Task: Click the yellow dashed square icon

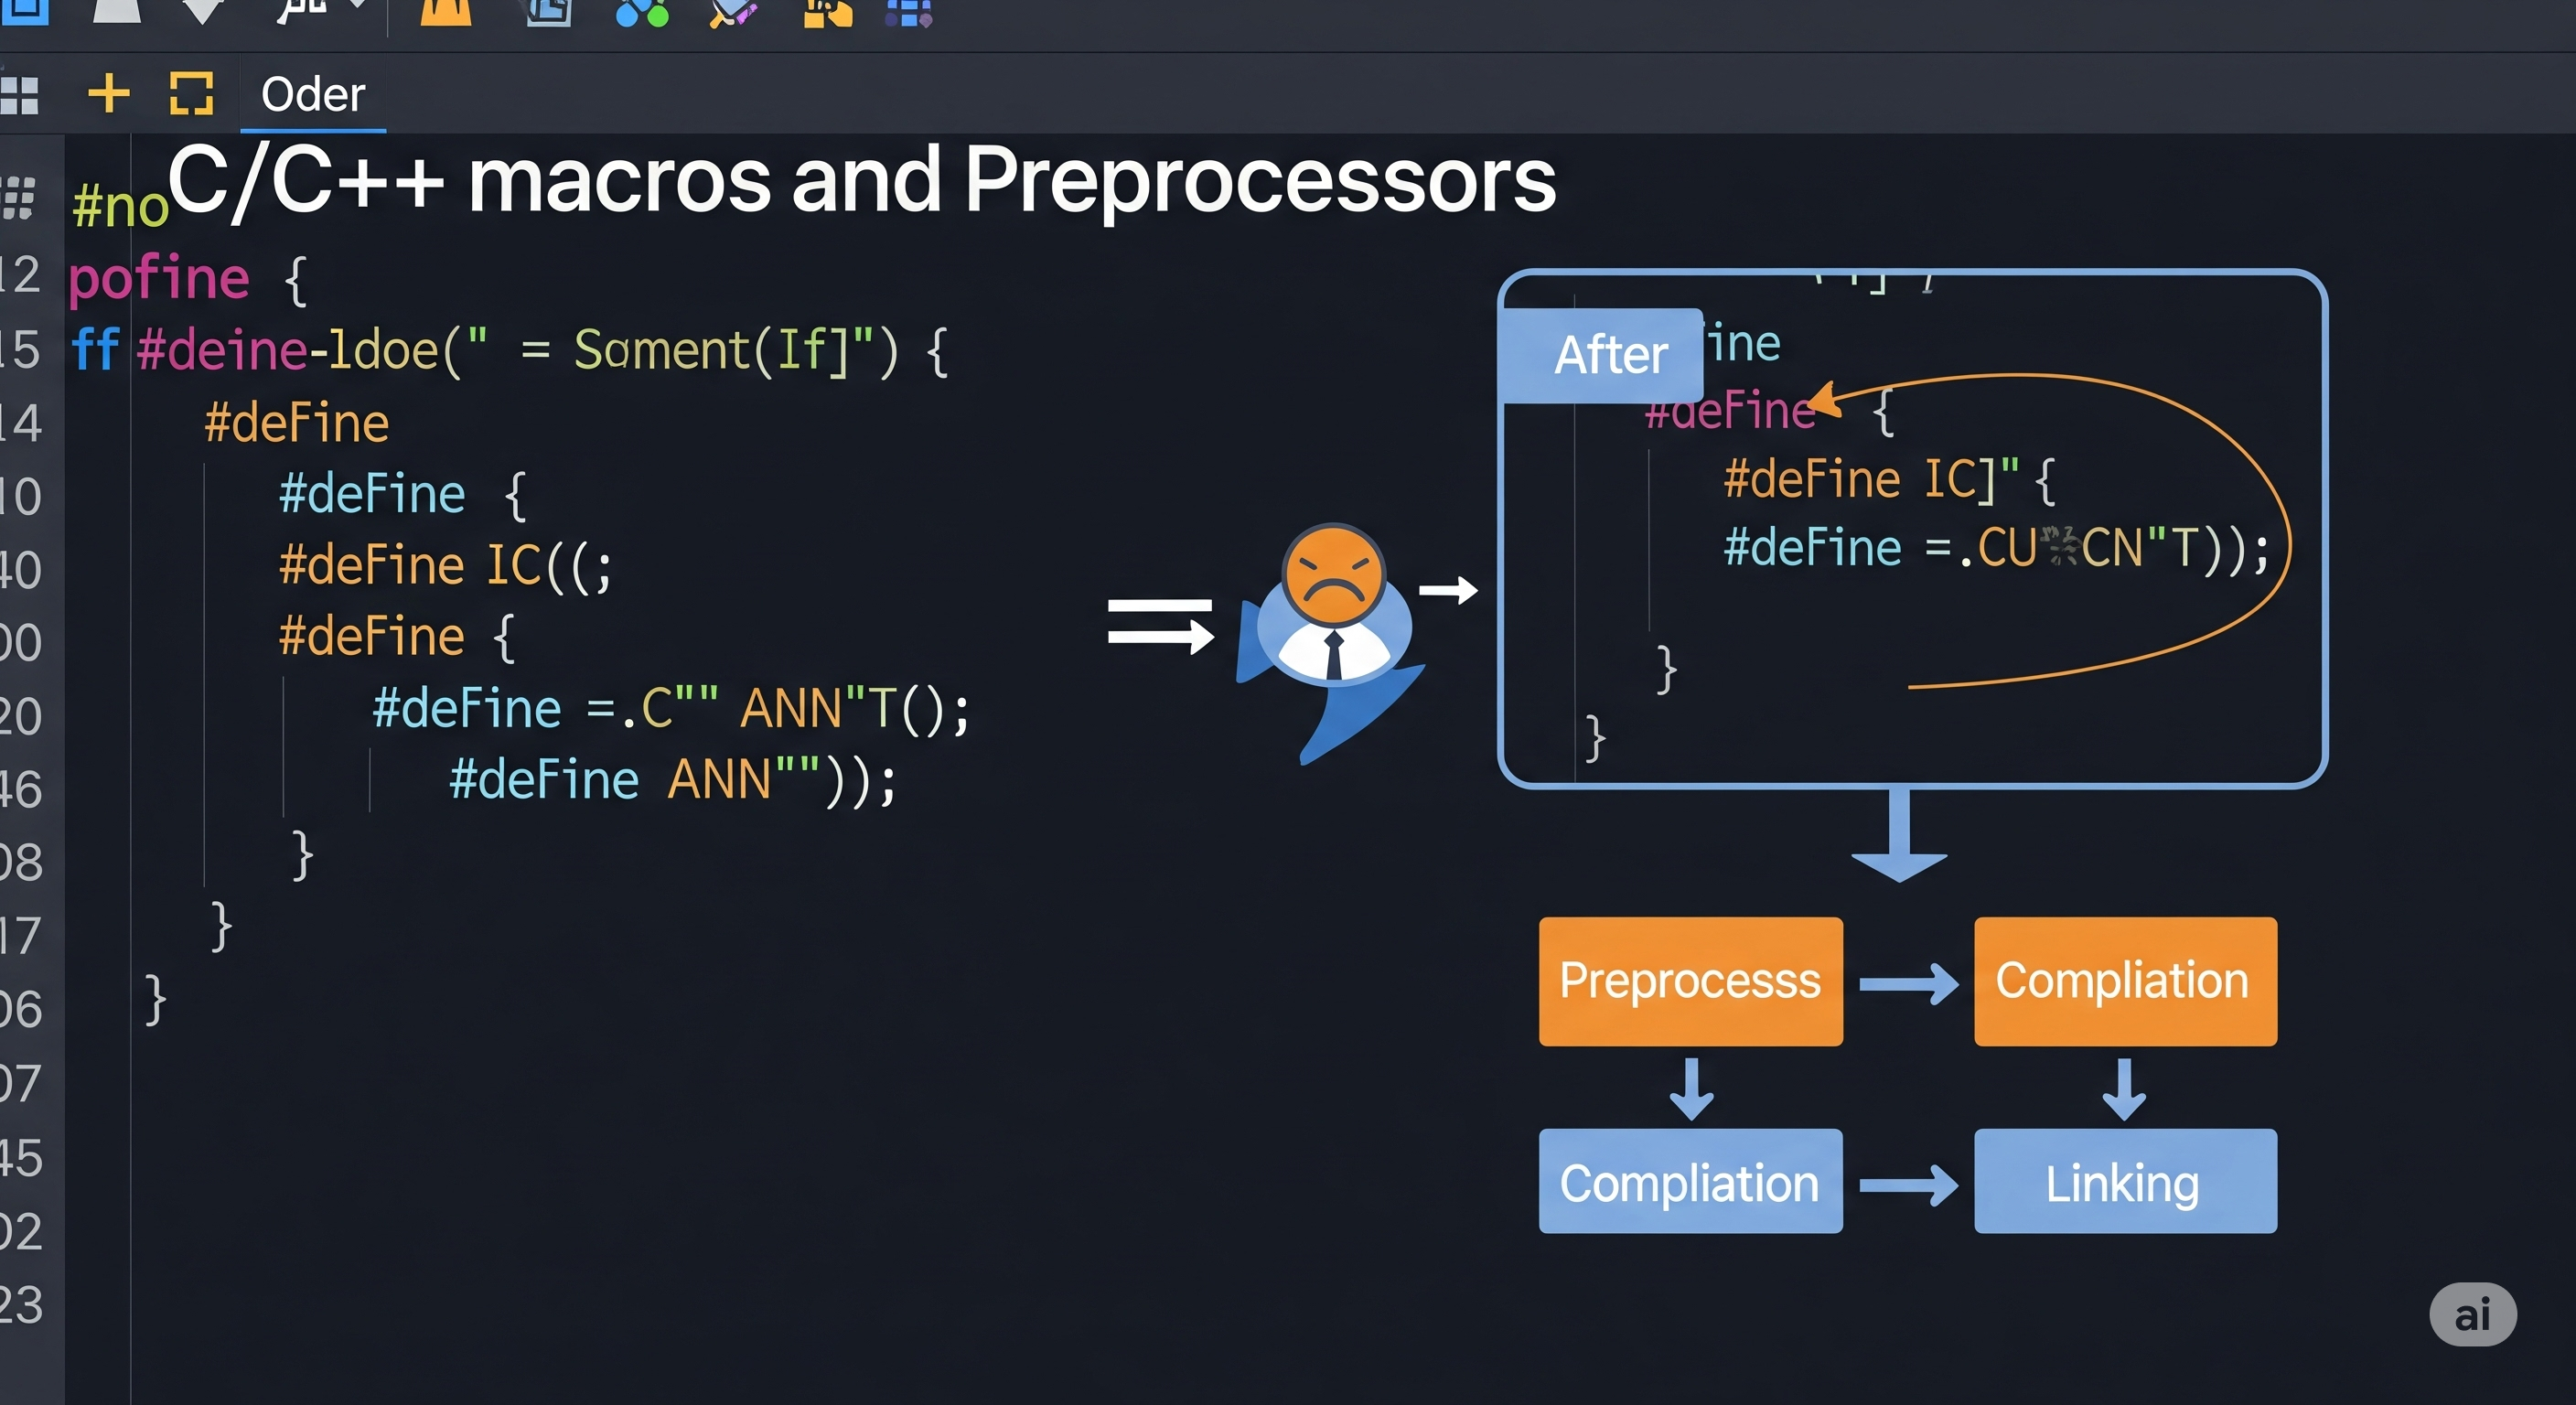Action: coord(191,94)
